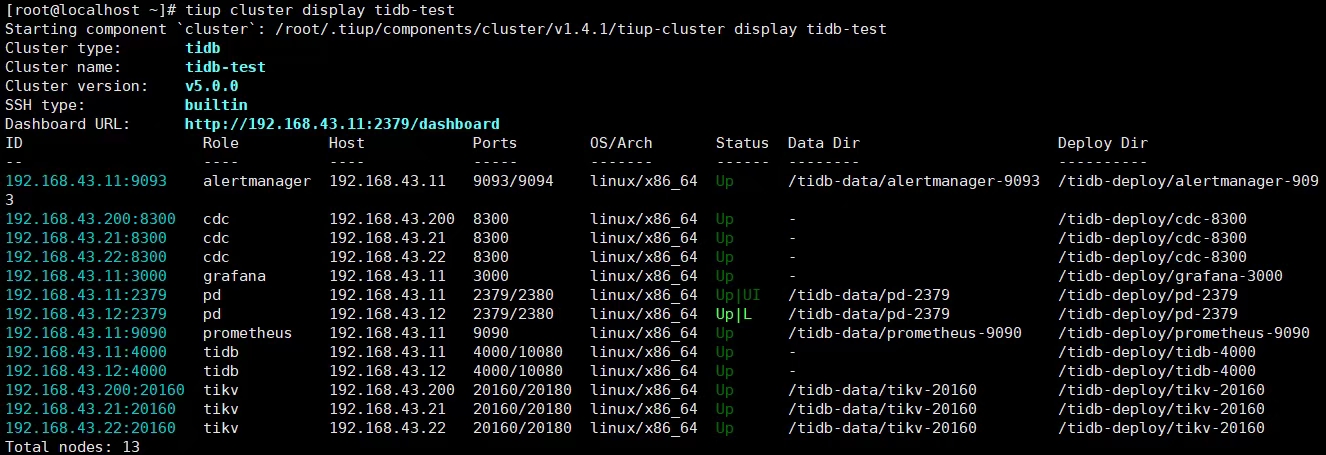1326x455 pixels.
Task: Click the grafana role cell
Action: coord(234,276)
